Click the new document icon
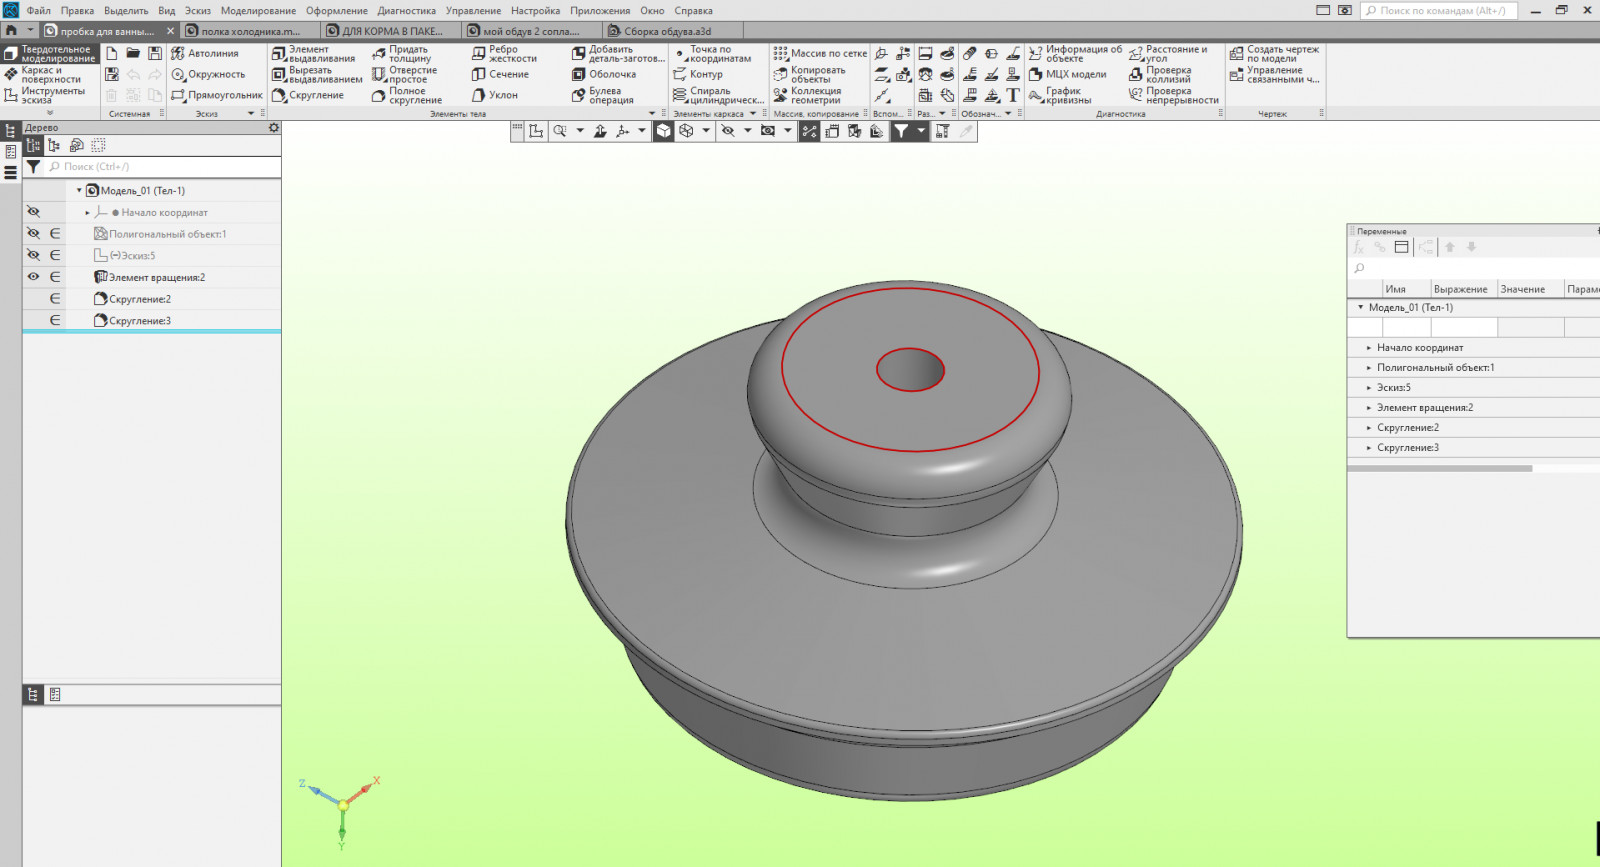1600x867 pixels. coord(112,53)
